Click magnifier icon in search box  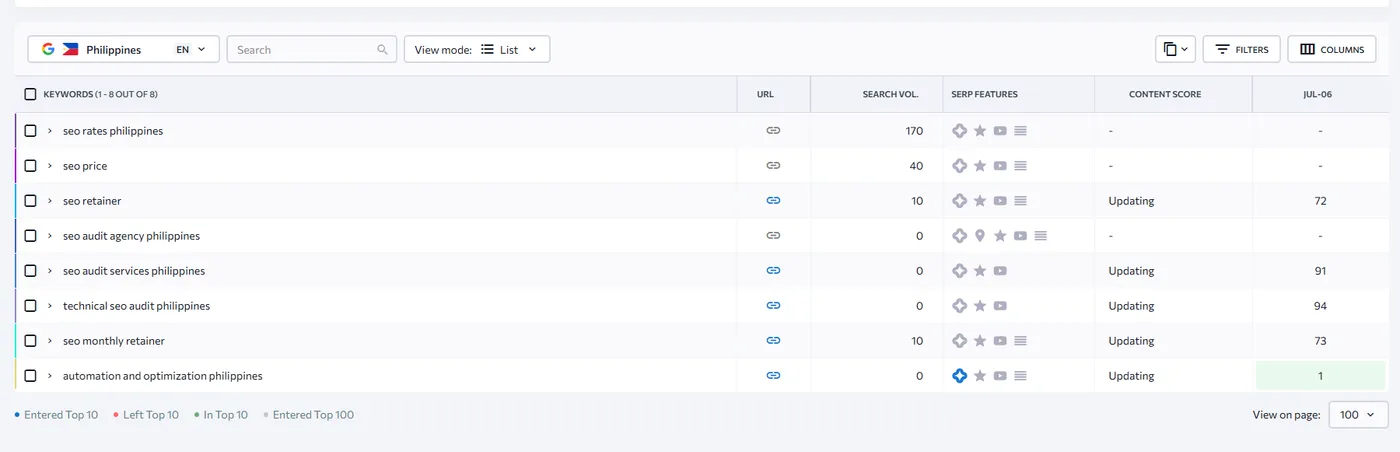(x=383, y=49)
